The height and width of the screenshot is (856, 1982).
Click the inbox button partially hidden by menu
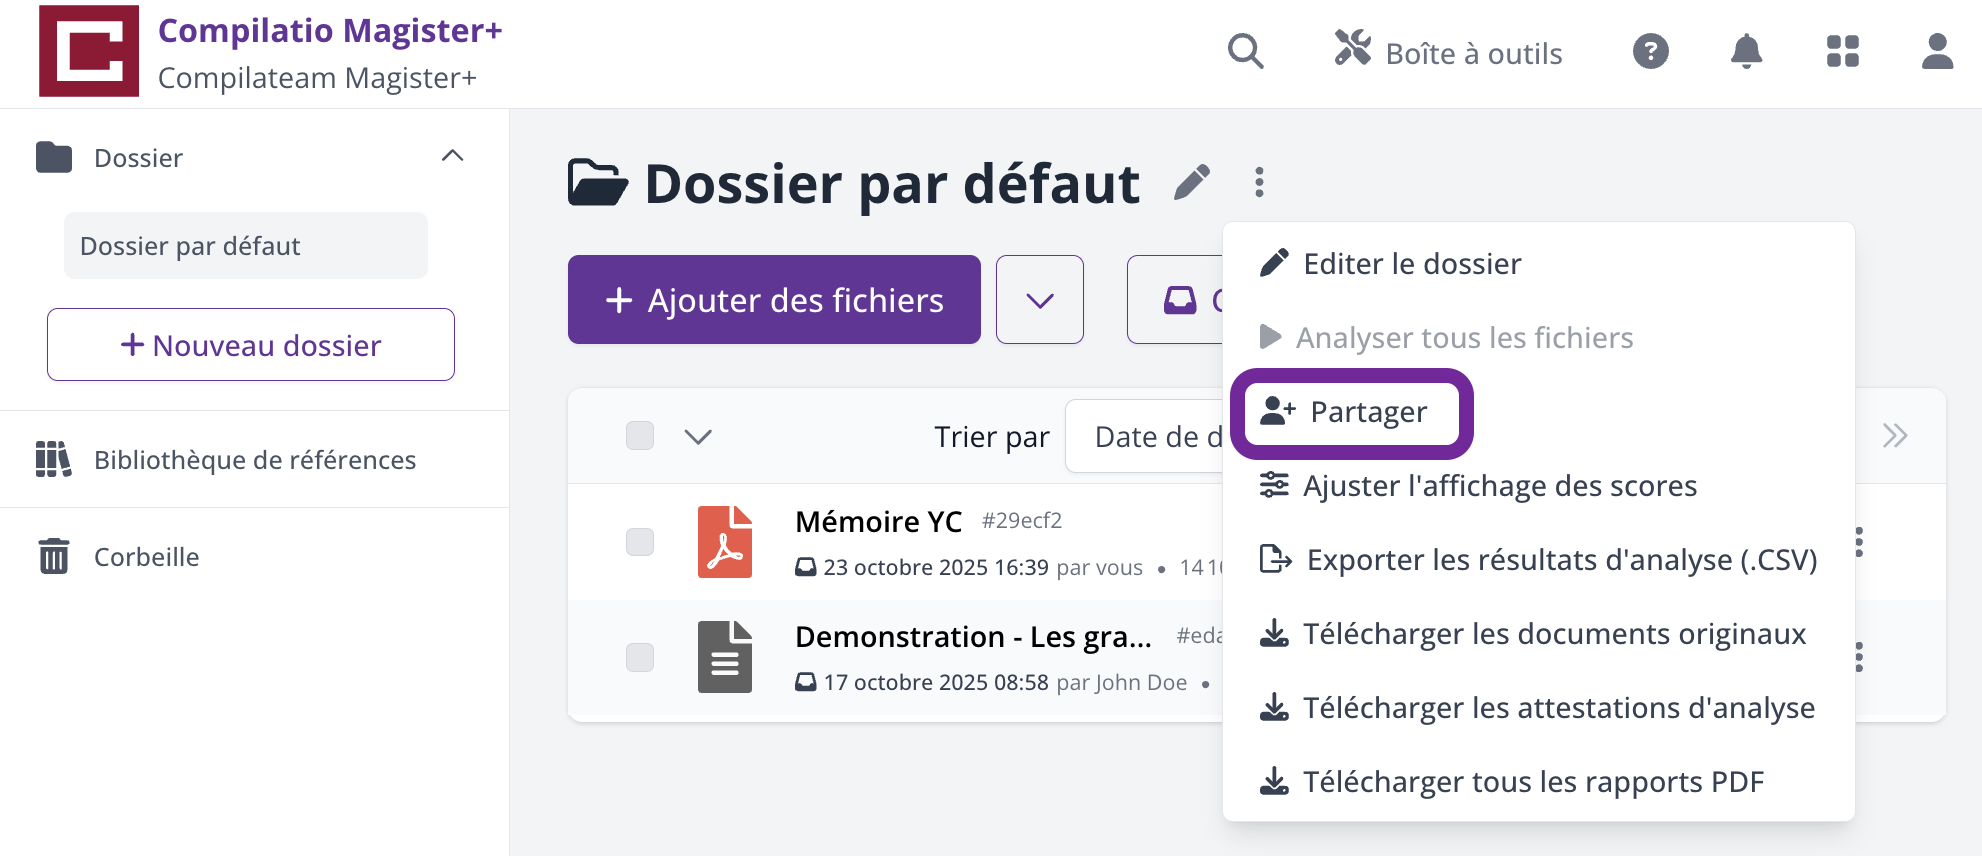(1176, 300)
